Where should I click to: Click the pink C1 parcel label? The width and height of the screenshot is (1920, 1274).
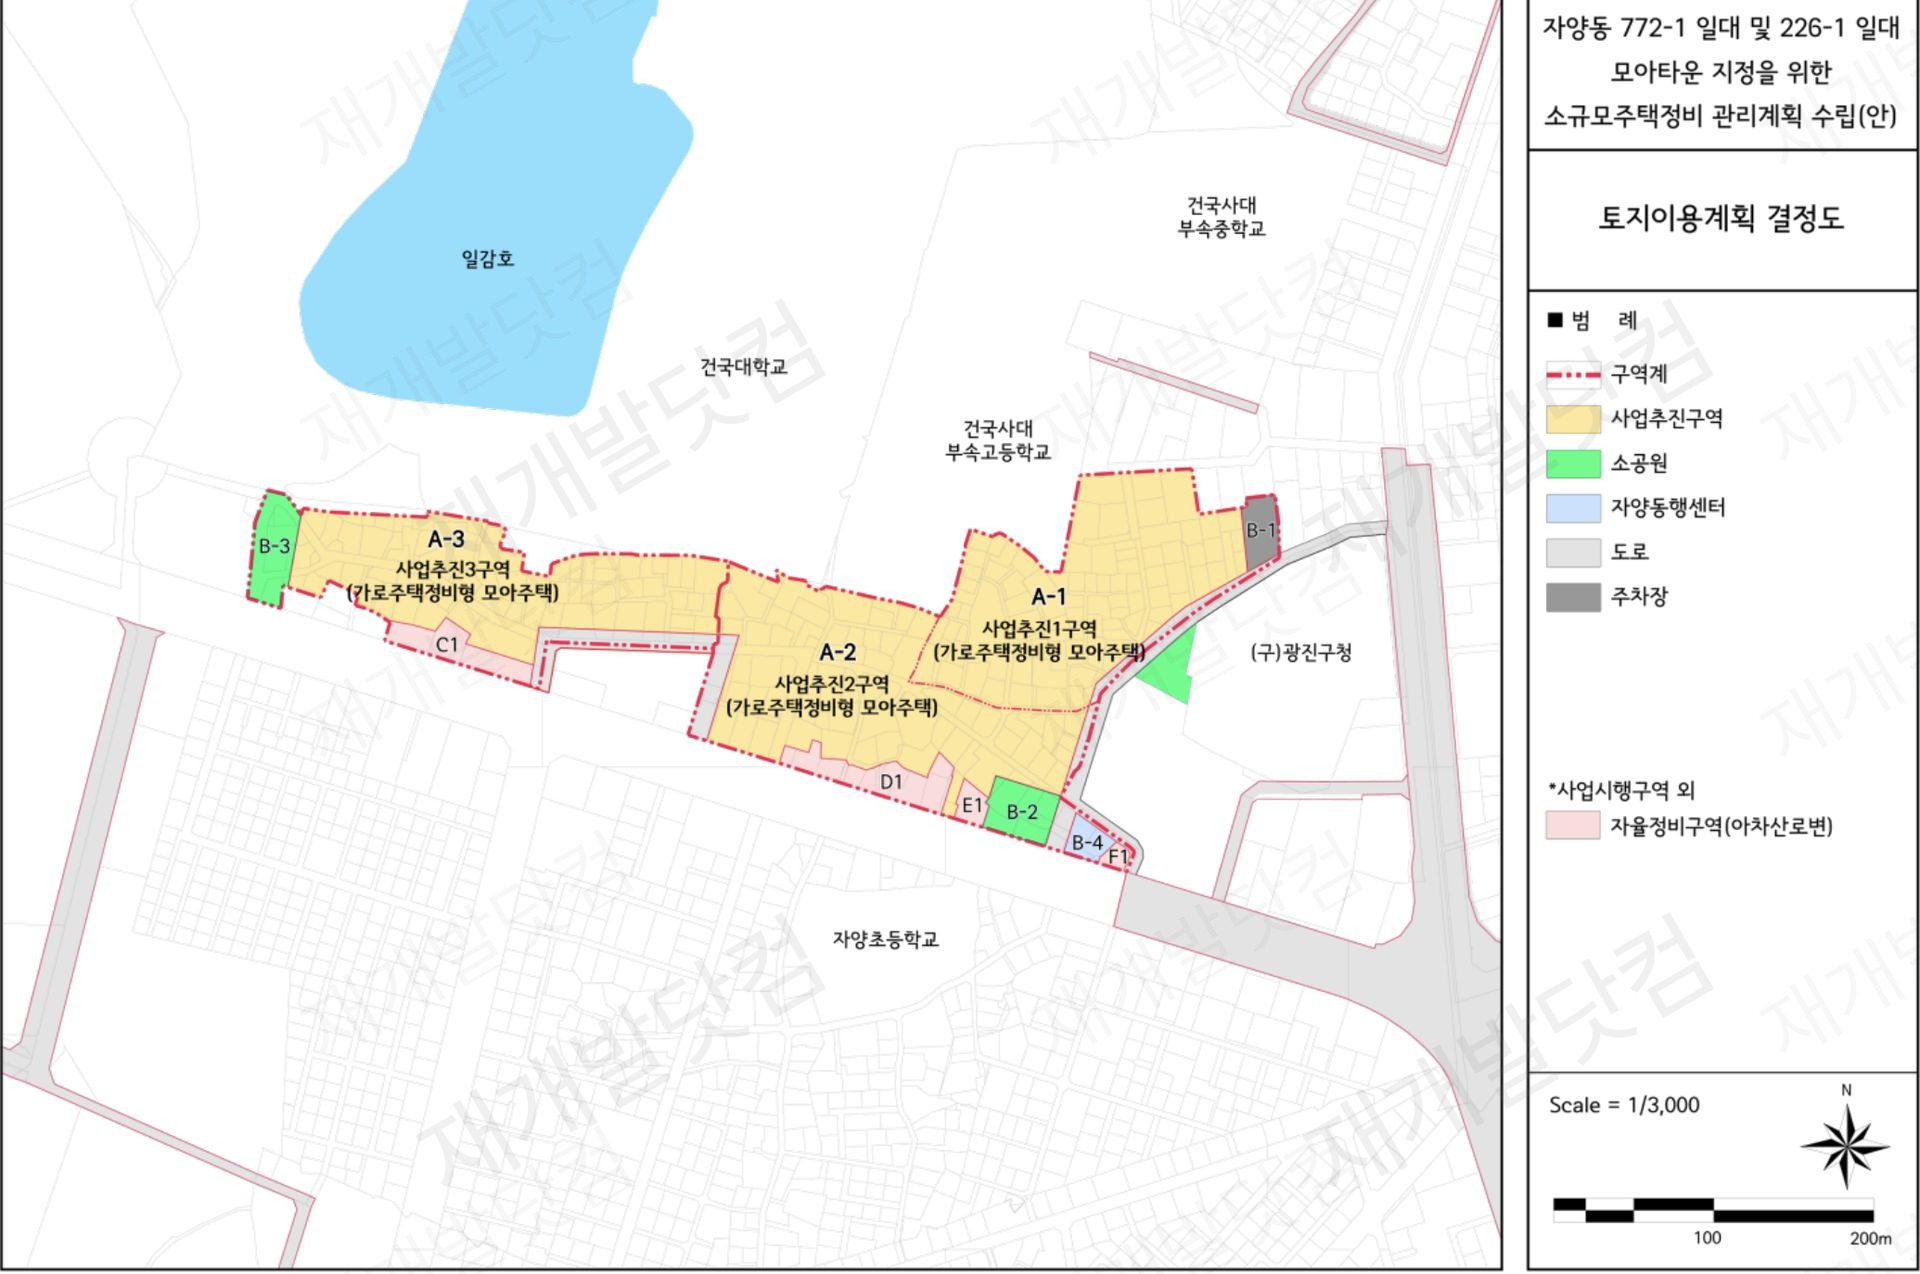(447, 645)
